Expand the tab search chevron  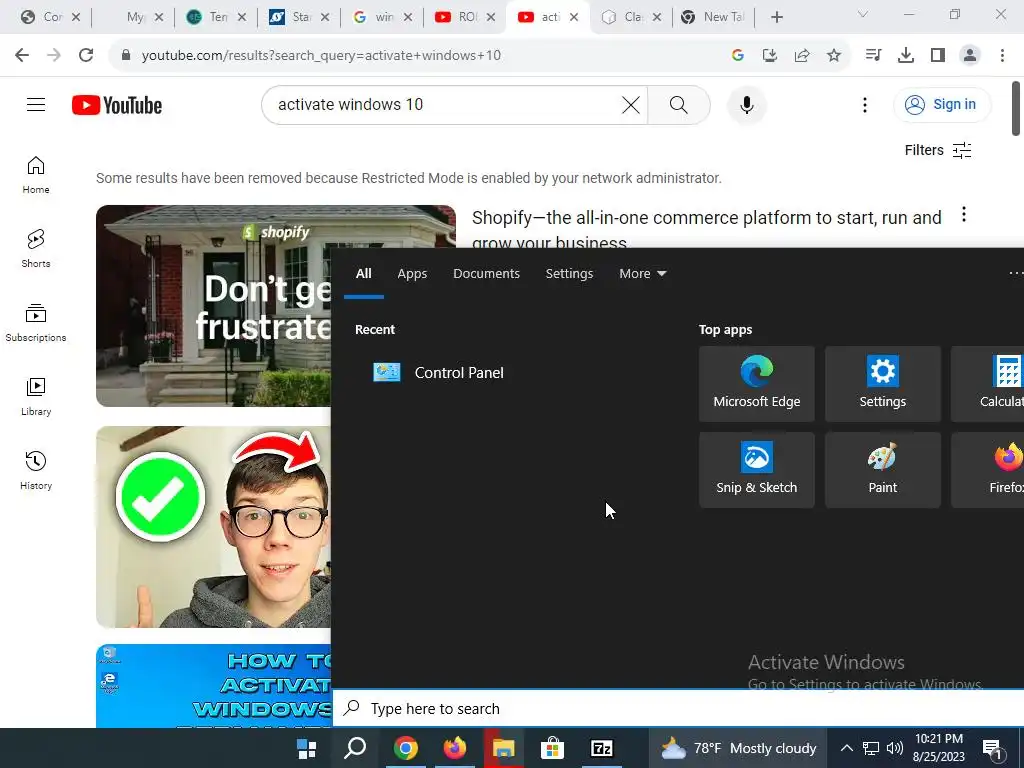pyautogui.click(x=863, y=14)
